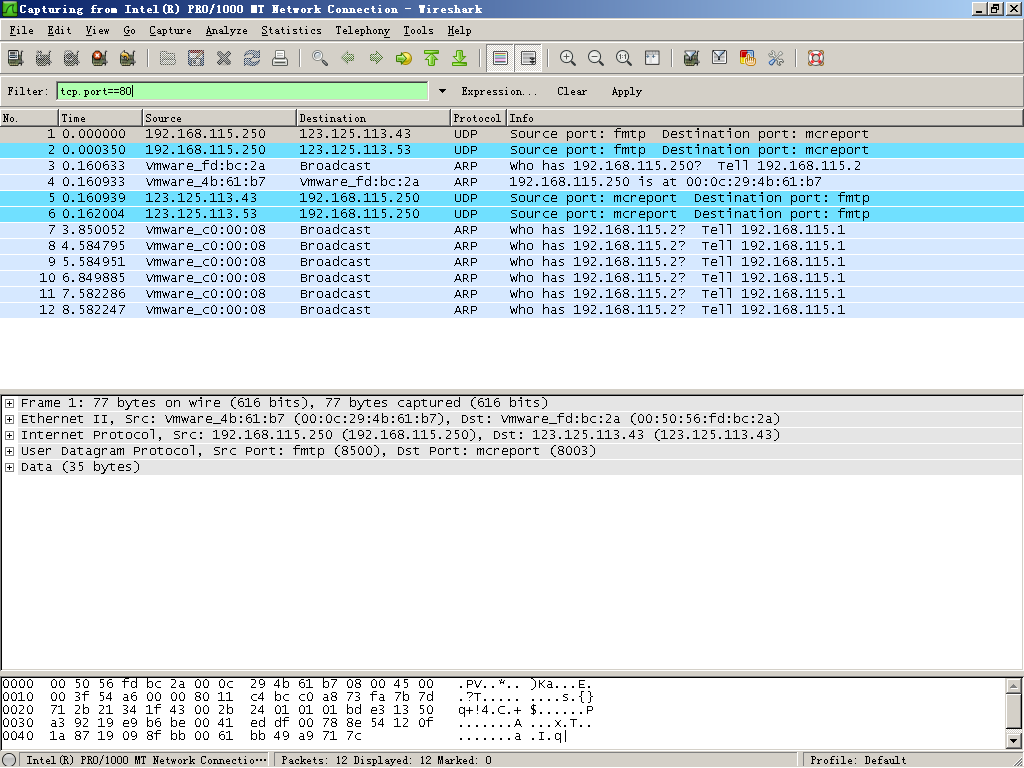Open the list of capture interfaces

click(16, 58)
